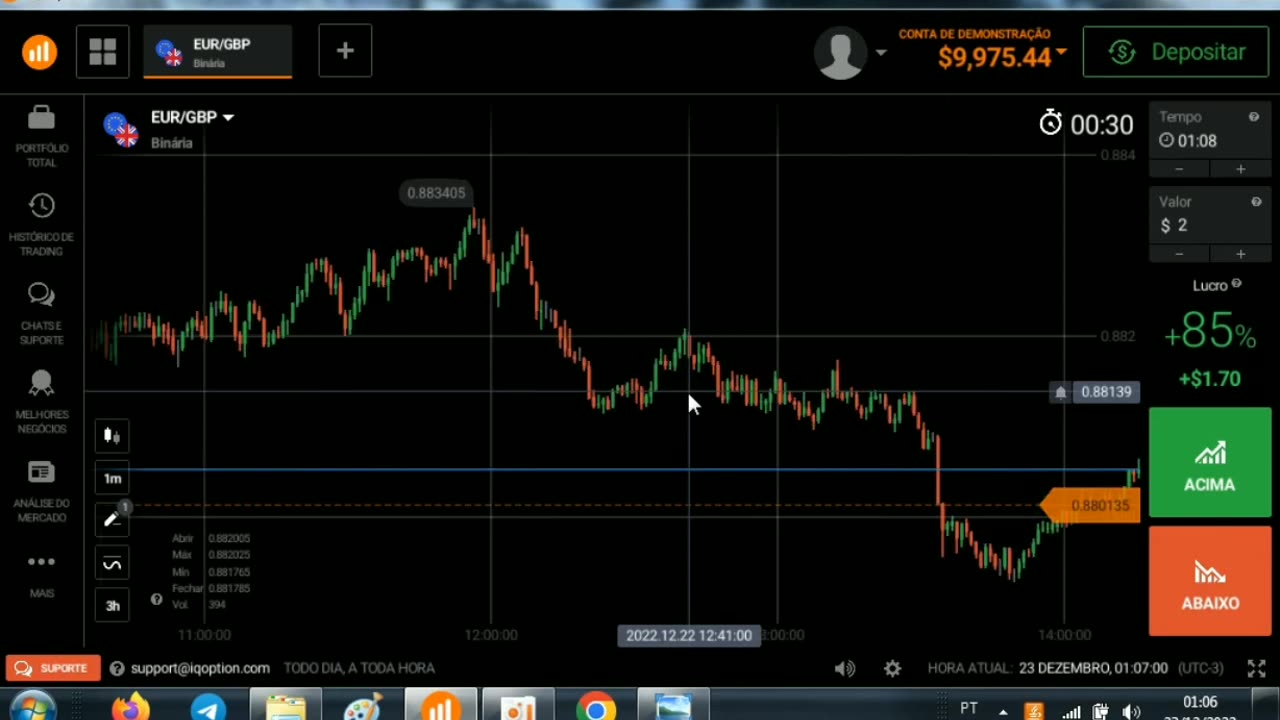Click the Depositar button
Image resolution: width=1280 pixels, height=720 pixels.
(x=1176, y=52)
